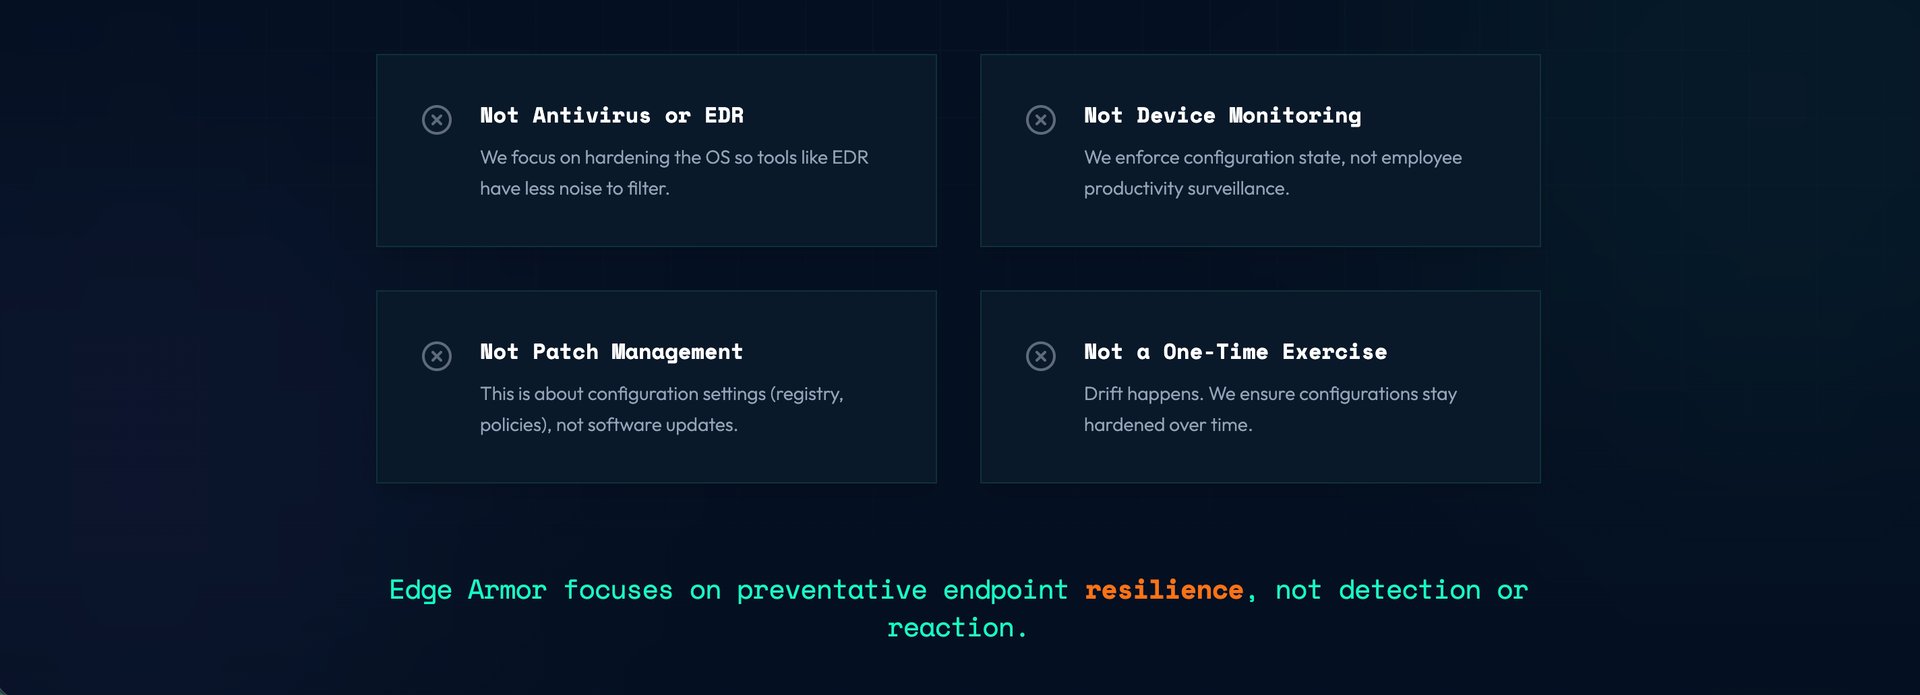Viewport: 1920px width, 695px height.
Task: Click the X icon beside Not Patch Management
Action: [437, 356]
